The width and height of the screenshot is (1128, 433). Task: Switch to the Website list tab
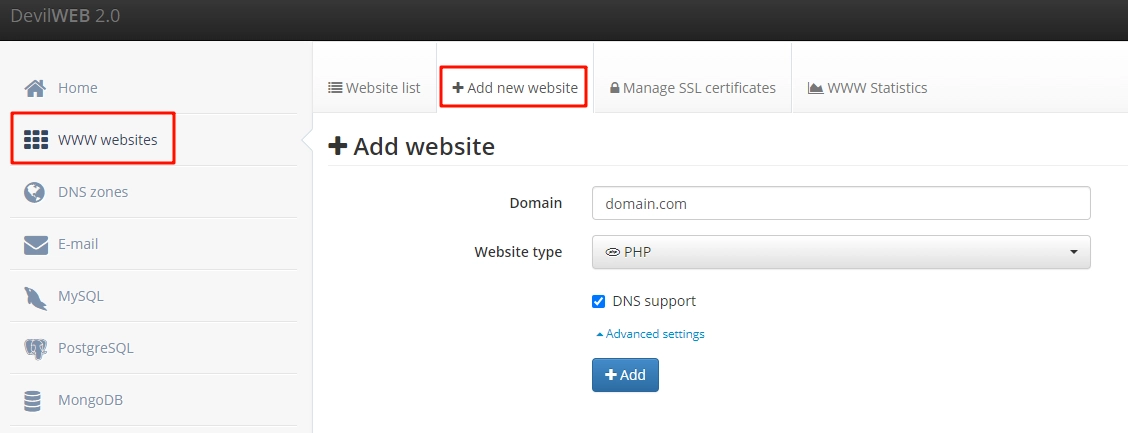374,88
